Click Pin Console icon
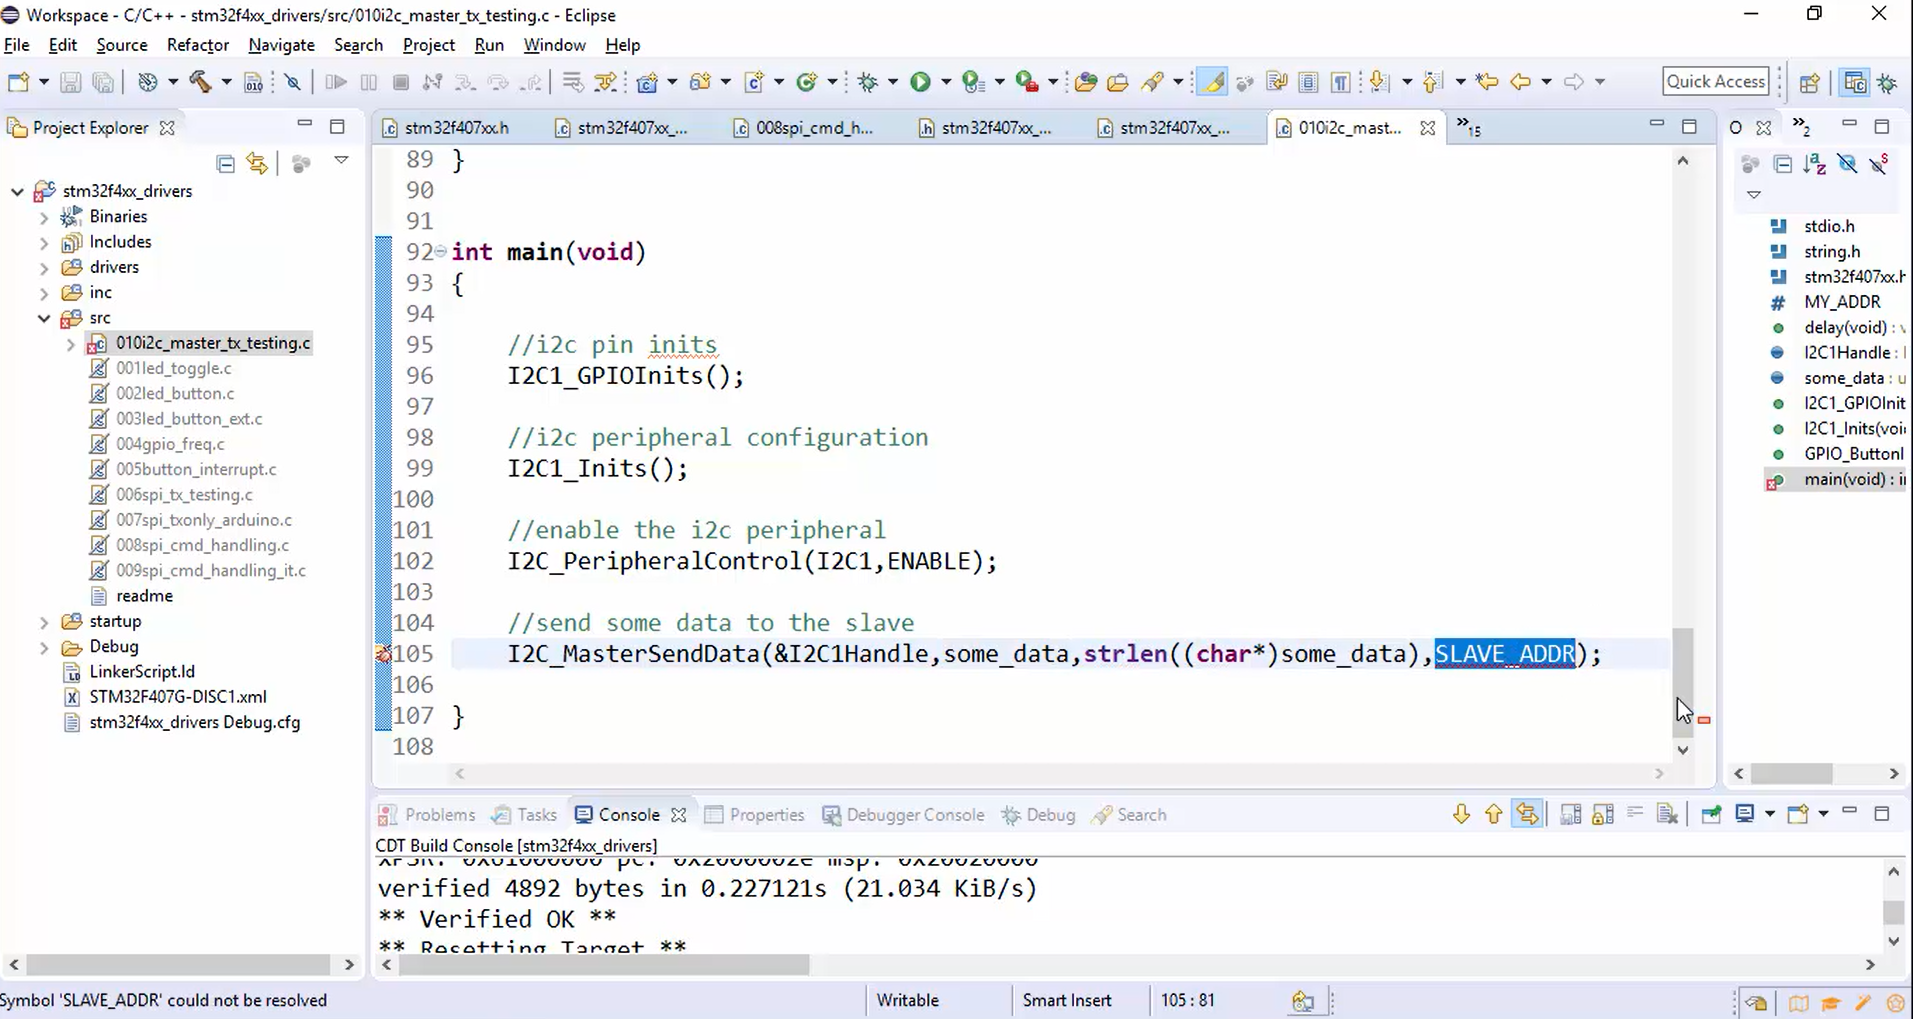The image size is (1913, 1019). [1711, 814]
